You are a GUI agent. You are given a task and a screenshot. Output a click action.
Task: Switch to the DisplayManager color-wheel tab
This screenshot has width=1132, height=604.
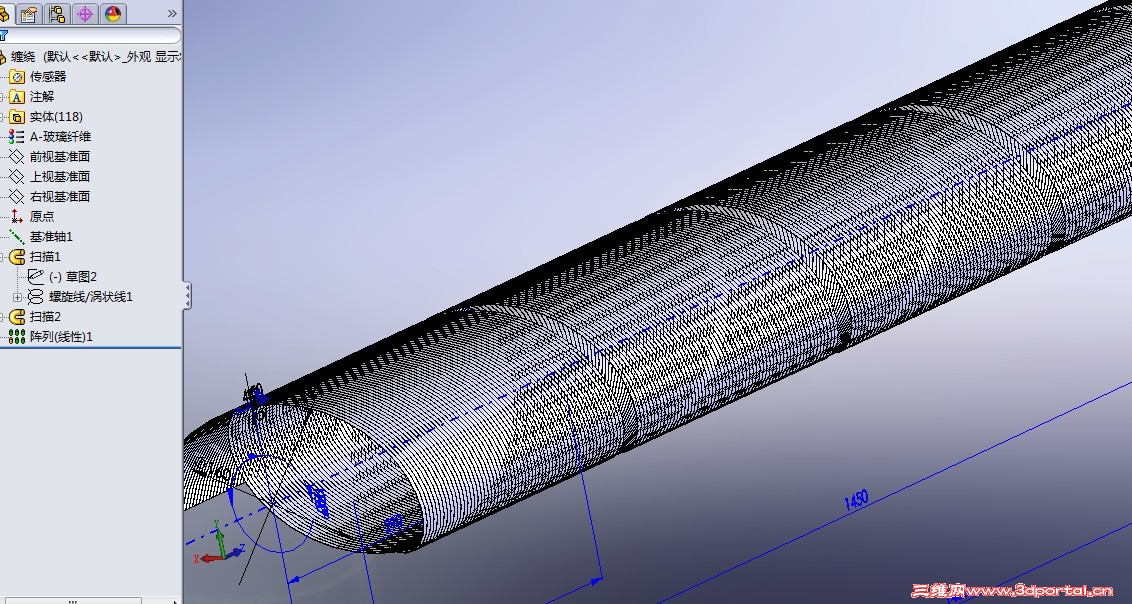113,13
